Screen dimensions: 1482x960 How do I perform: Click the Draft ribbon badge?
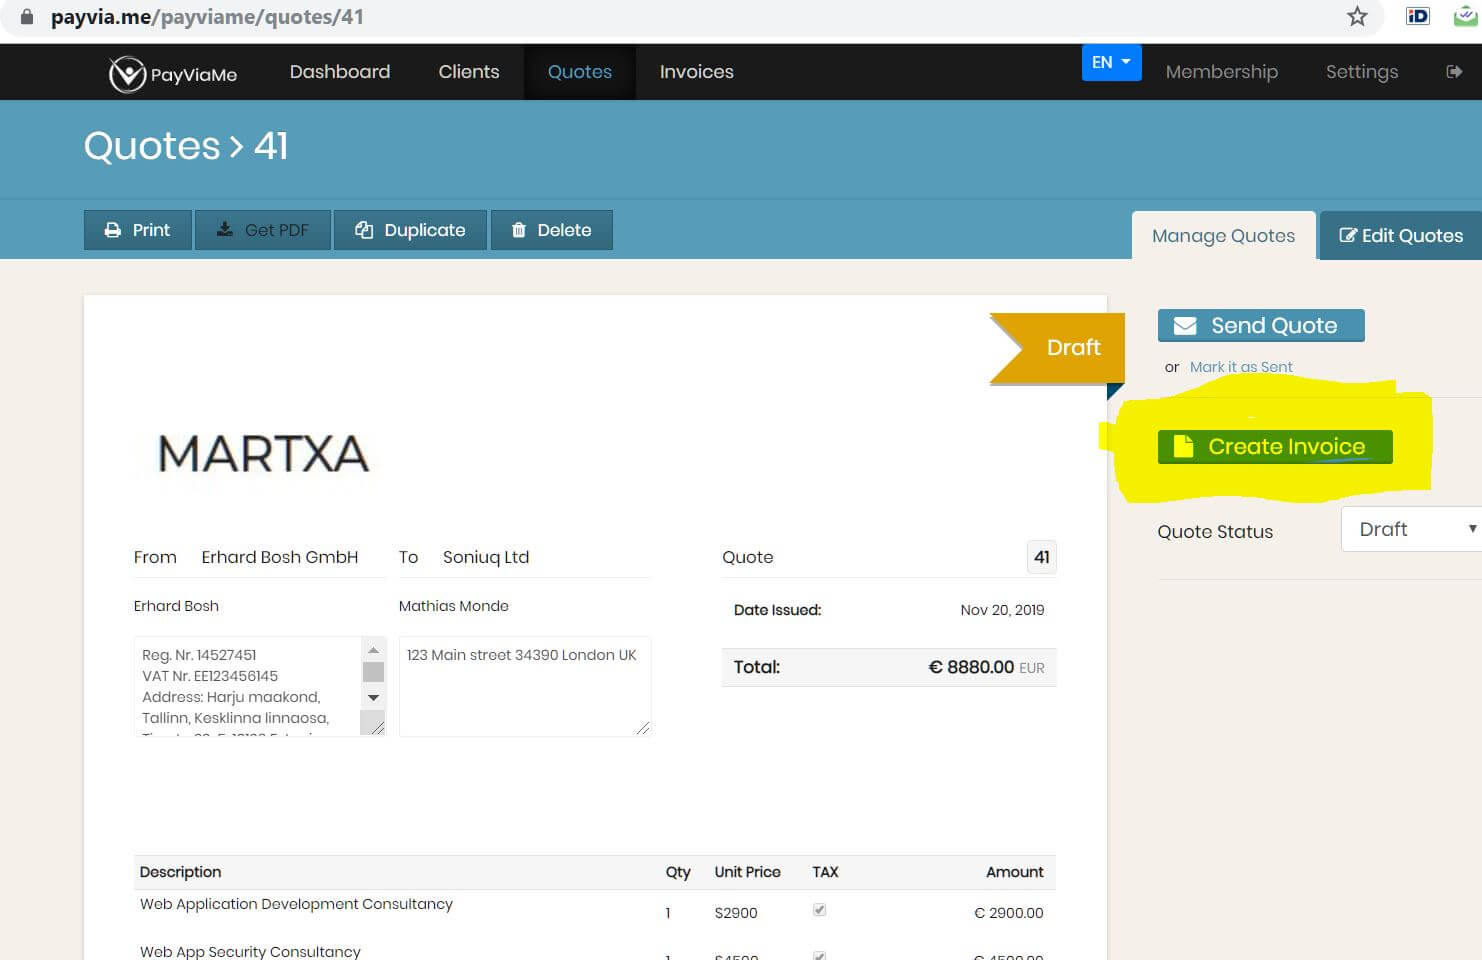click(1058, 348)
